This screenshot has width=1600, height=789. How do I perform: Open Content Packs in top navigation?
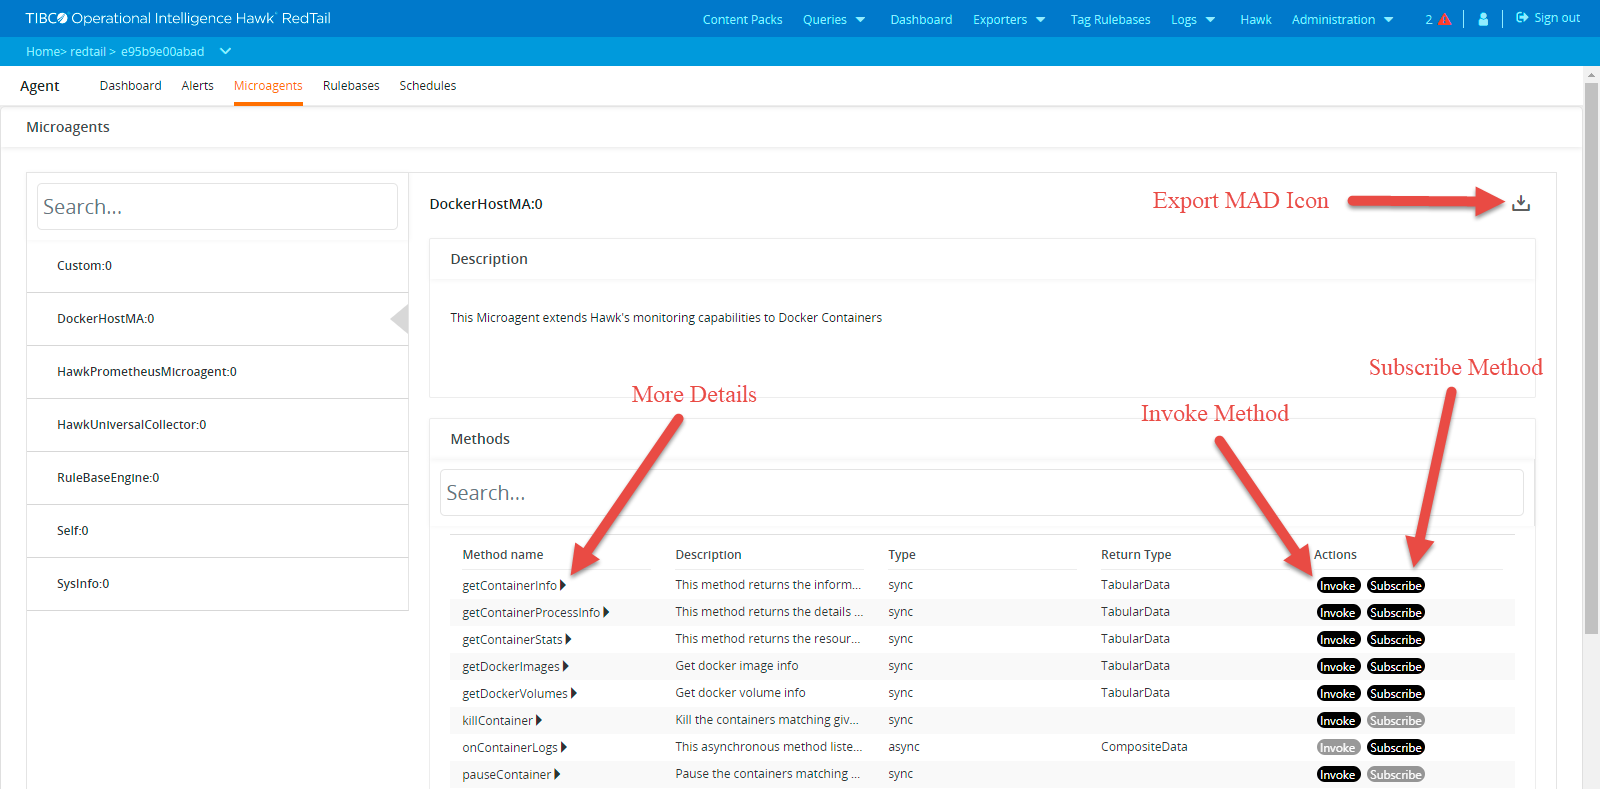click(742, 19)
